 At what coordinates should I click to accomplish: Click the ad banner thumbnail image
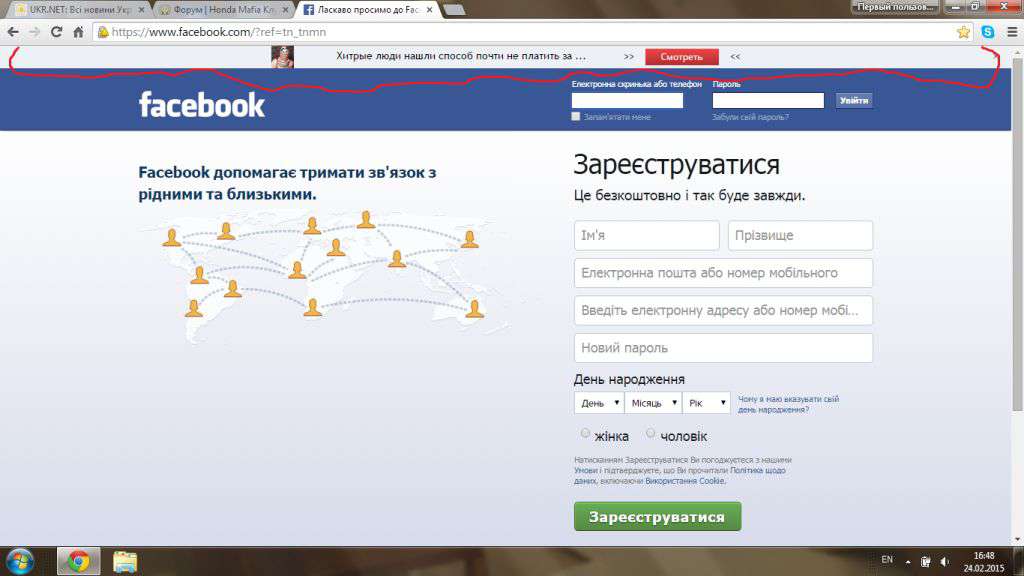(x=282, y=57)
